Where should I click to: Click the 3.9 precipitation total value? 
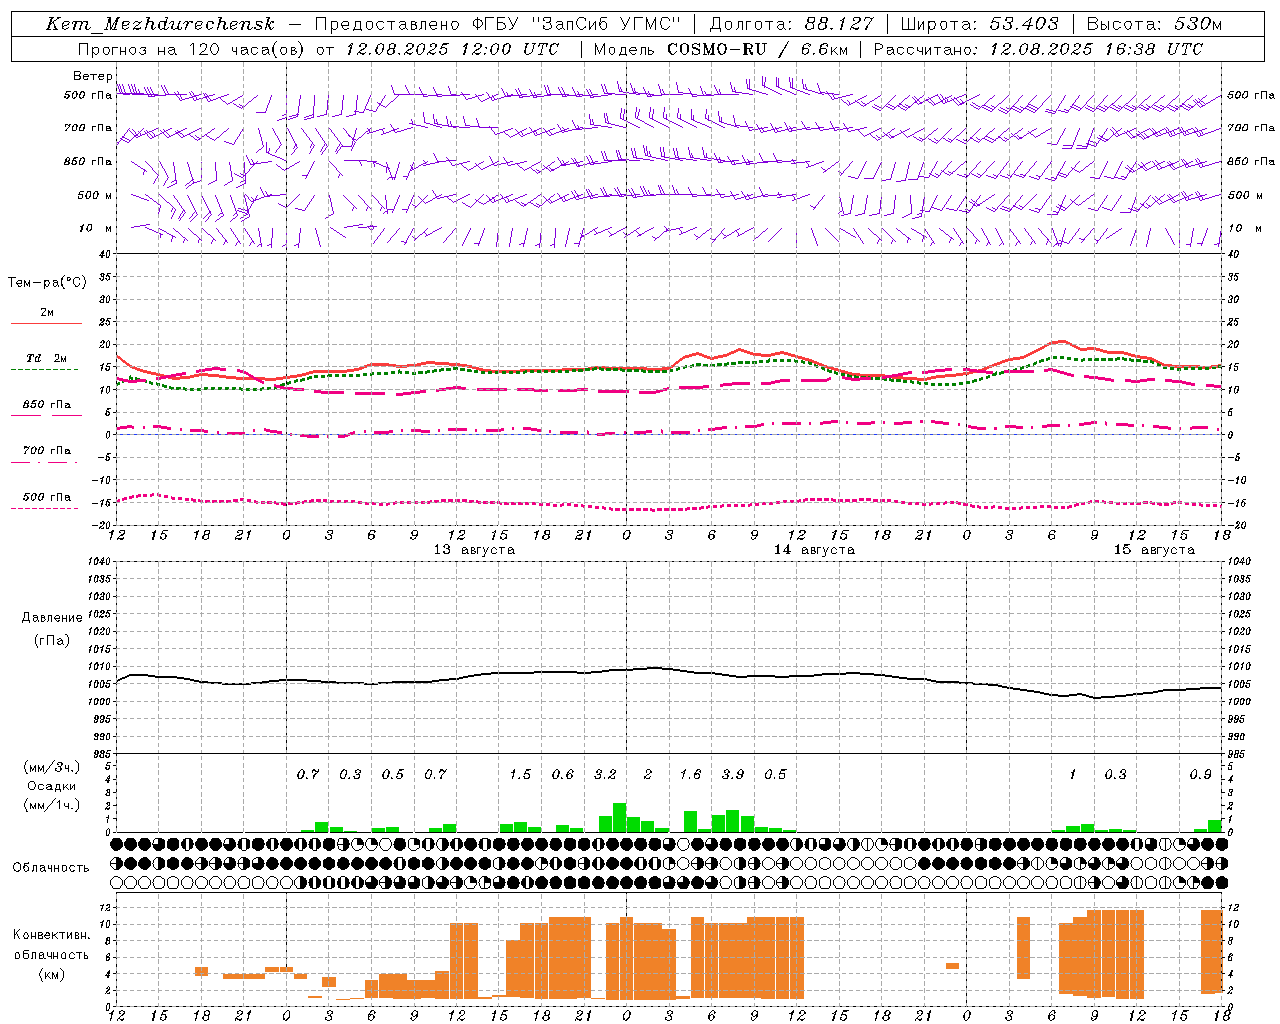click(733, 774)
